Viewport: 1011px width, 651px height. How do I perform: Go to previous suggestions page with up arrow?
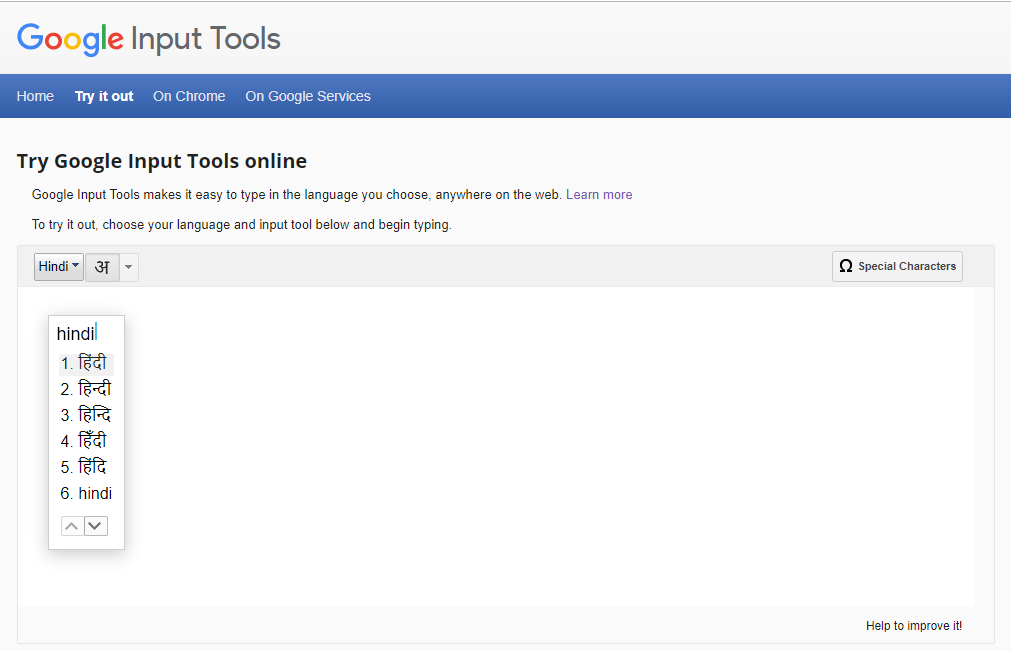pyautogui.click(x=72, y=526)
